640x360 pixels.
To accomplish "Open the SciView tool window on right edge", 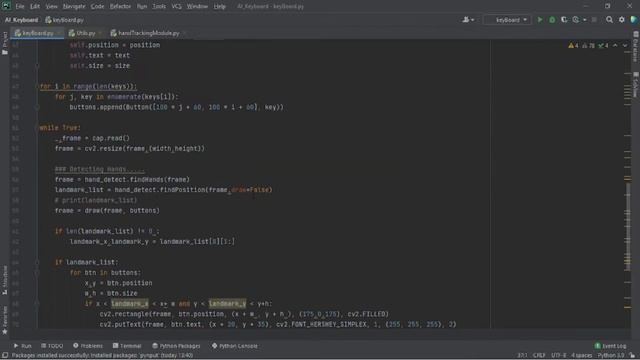I will pyautogui.click(x=636, y=85).
